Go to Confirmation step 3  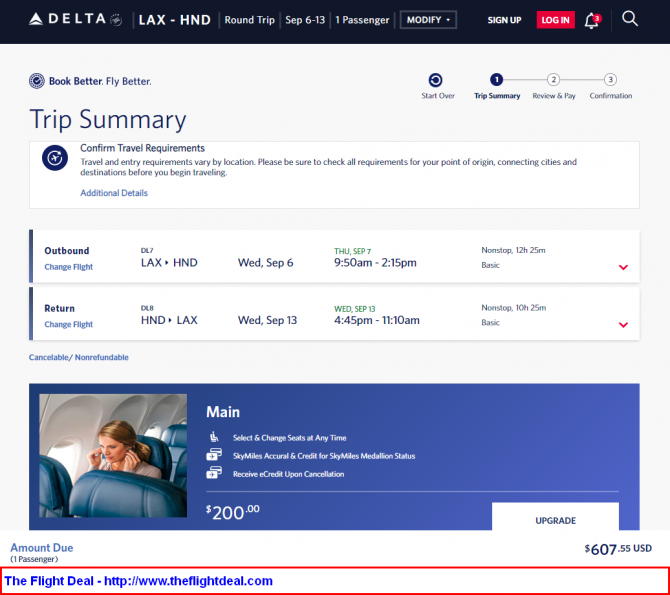(x=610, y=80)
